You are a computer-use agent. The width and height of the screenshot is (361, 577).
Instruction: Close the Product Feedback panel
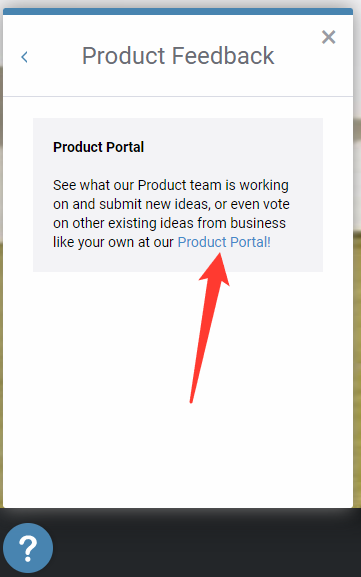[x=328, y=37]
